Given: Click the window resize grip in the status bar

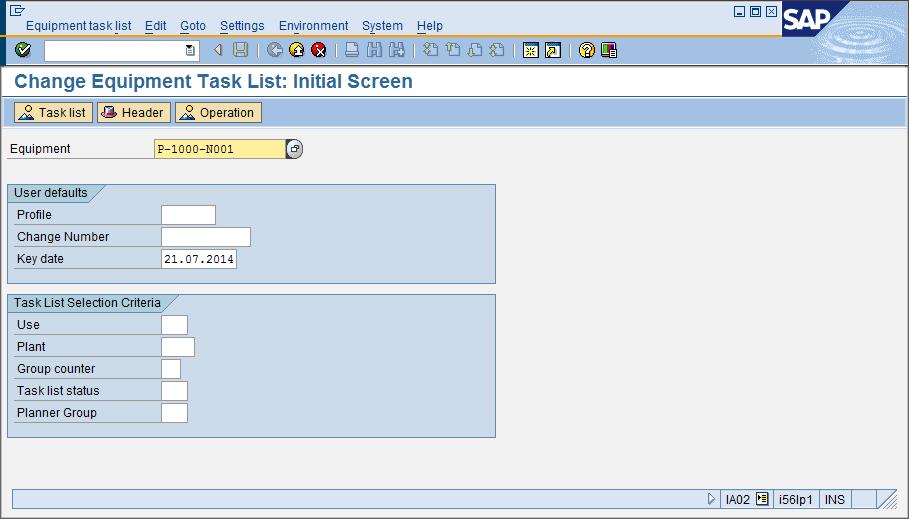Looking at the screenshot, I should (x=887, y=499).
